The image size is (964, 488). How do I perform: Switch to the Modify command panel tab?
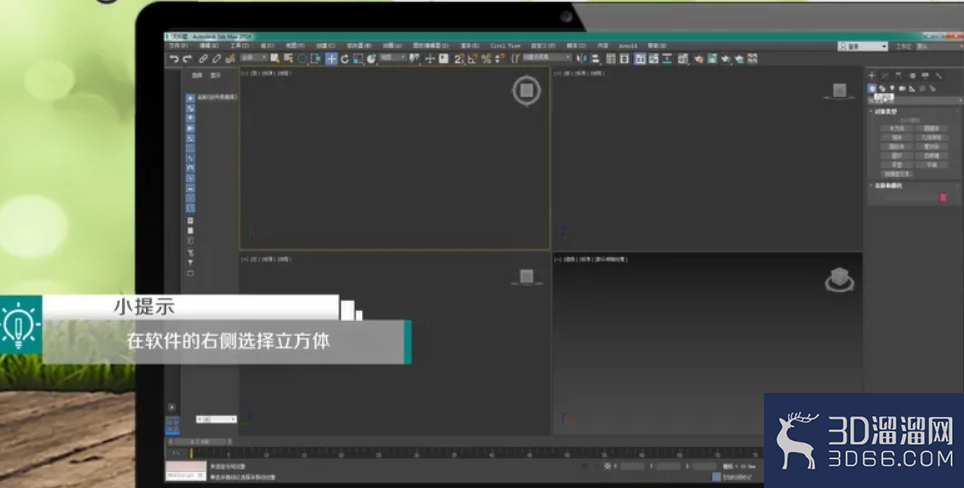885,76
